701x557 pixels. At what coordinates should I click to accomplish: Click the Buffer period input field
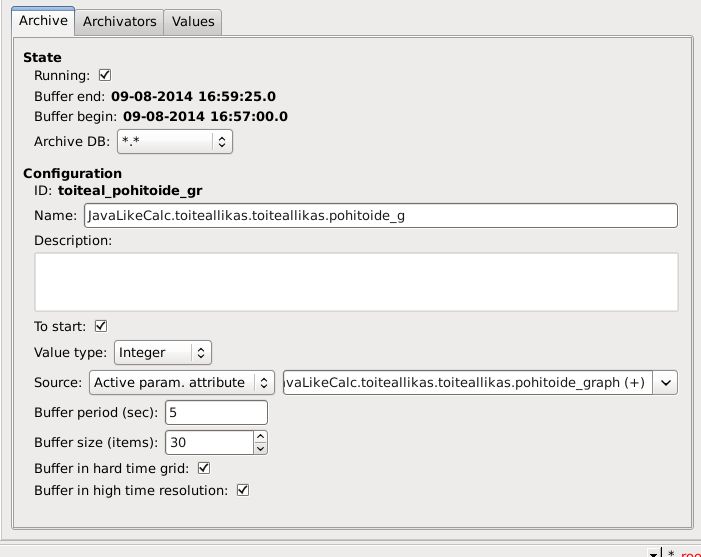(216, 412)
